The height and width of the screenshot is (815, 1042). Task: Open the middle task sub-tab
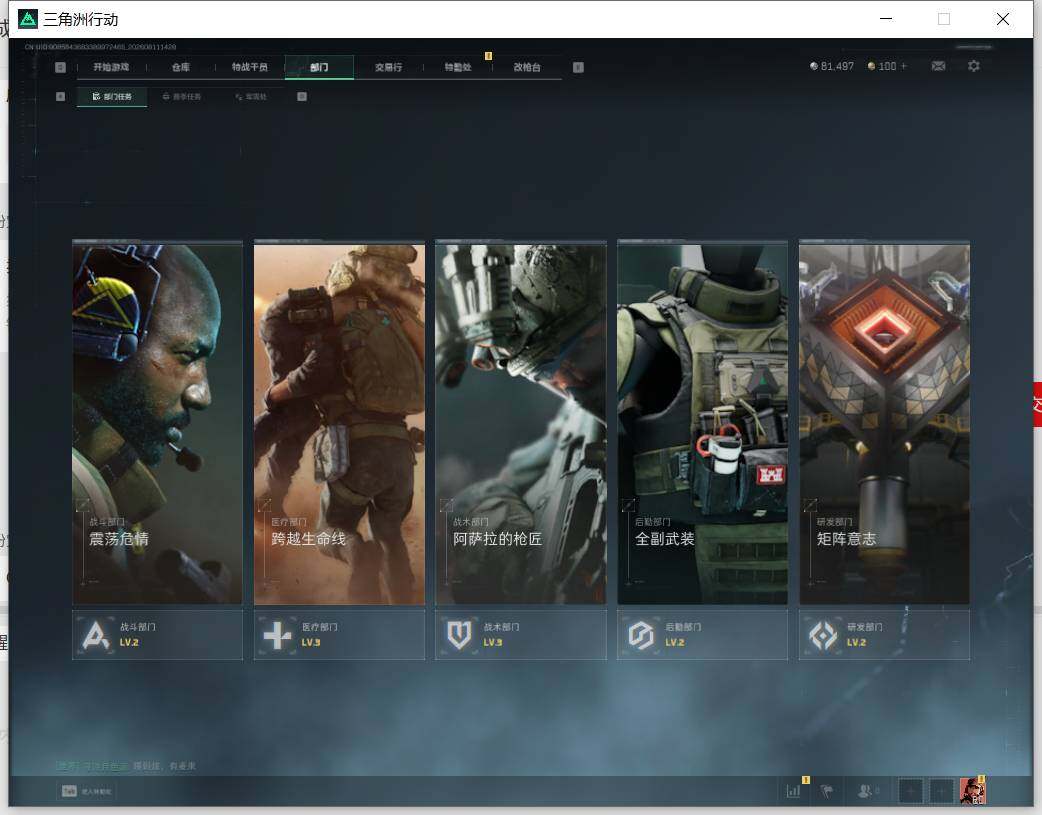pyautogui.click(x=181, y=96)
